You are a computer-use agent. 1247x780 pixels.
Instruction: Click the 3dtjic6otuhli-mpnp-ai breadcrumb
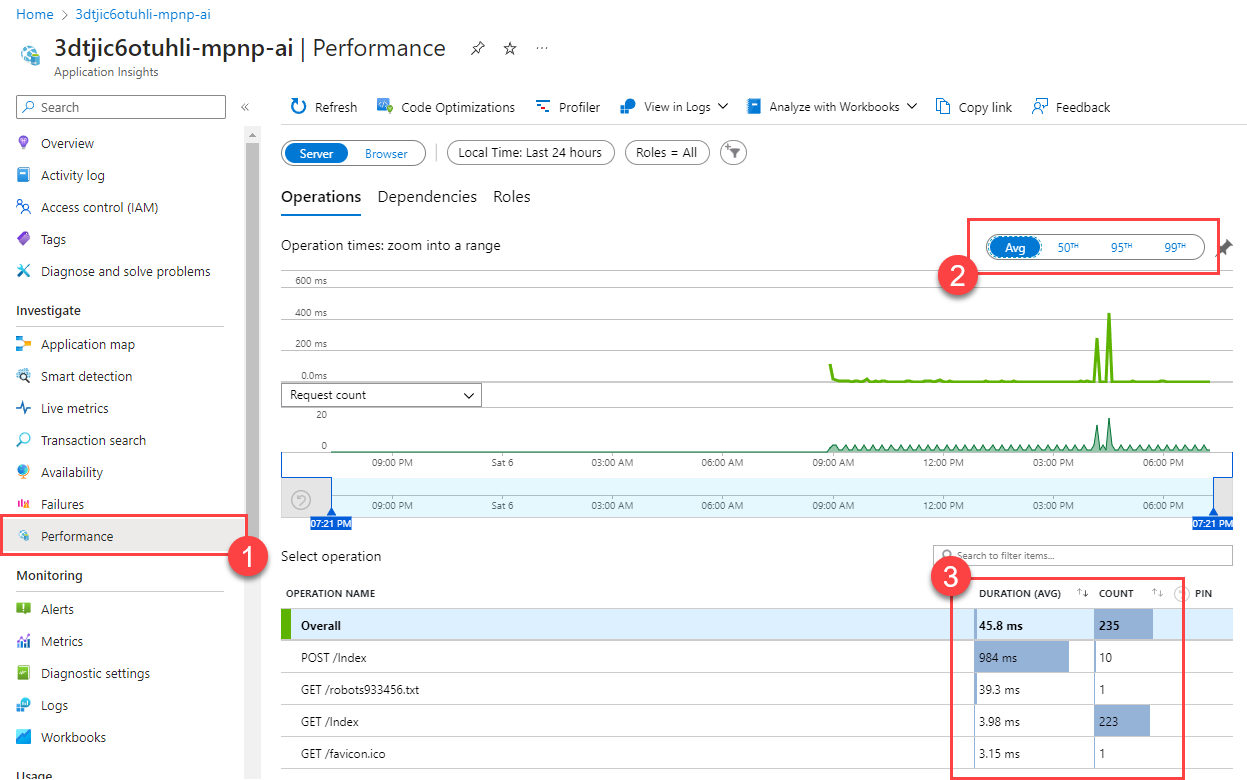tap(143, 15)
